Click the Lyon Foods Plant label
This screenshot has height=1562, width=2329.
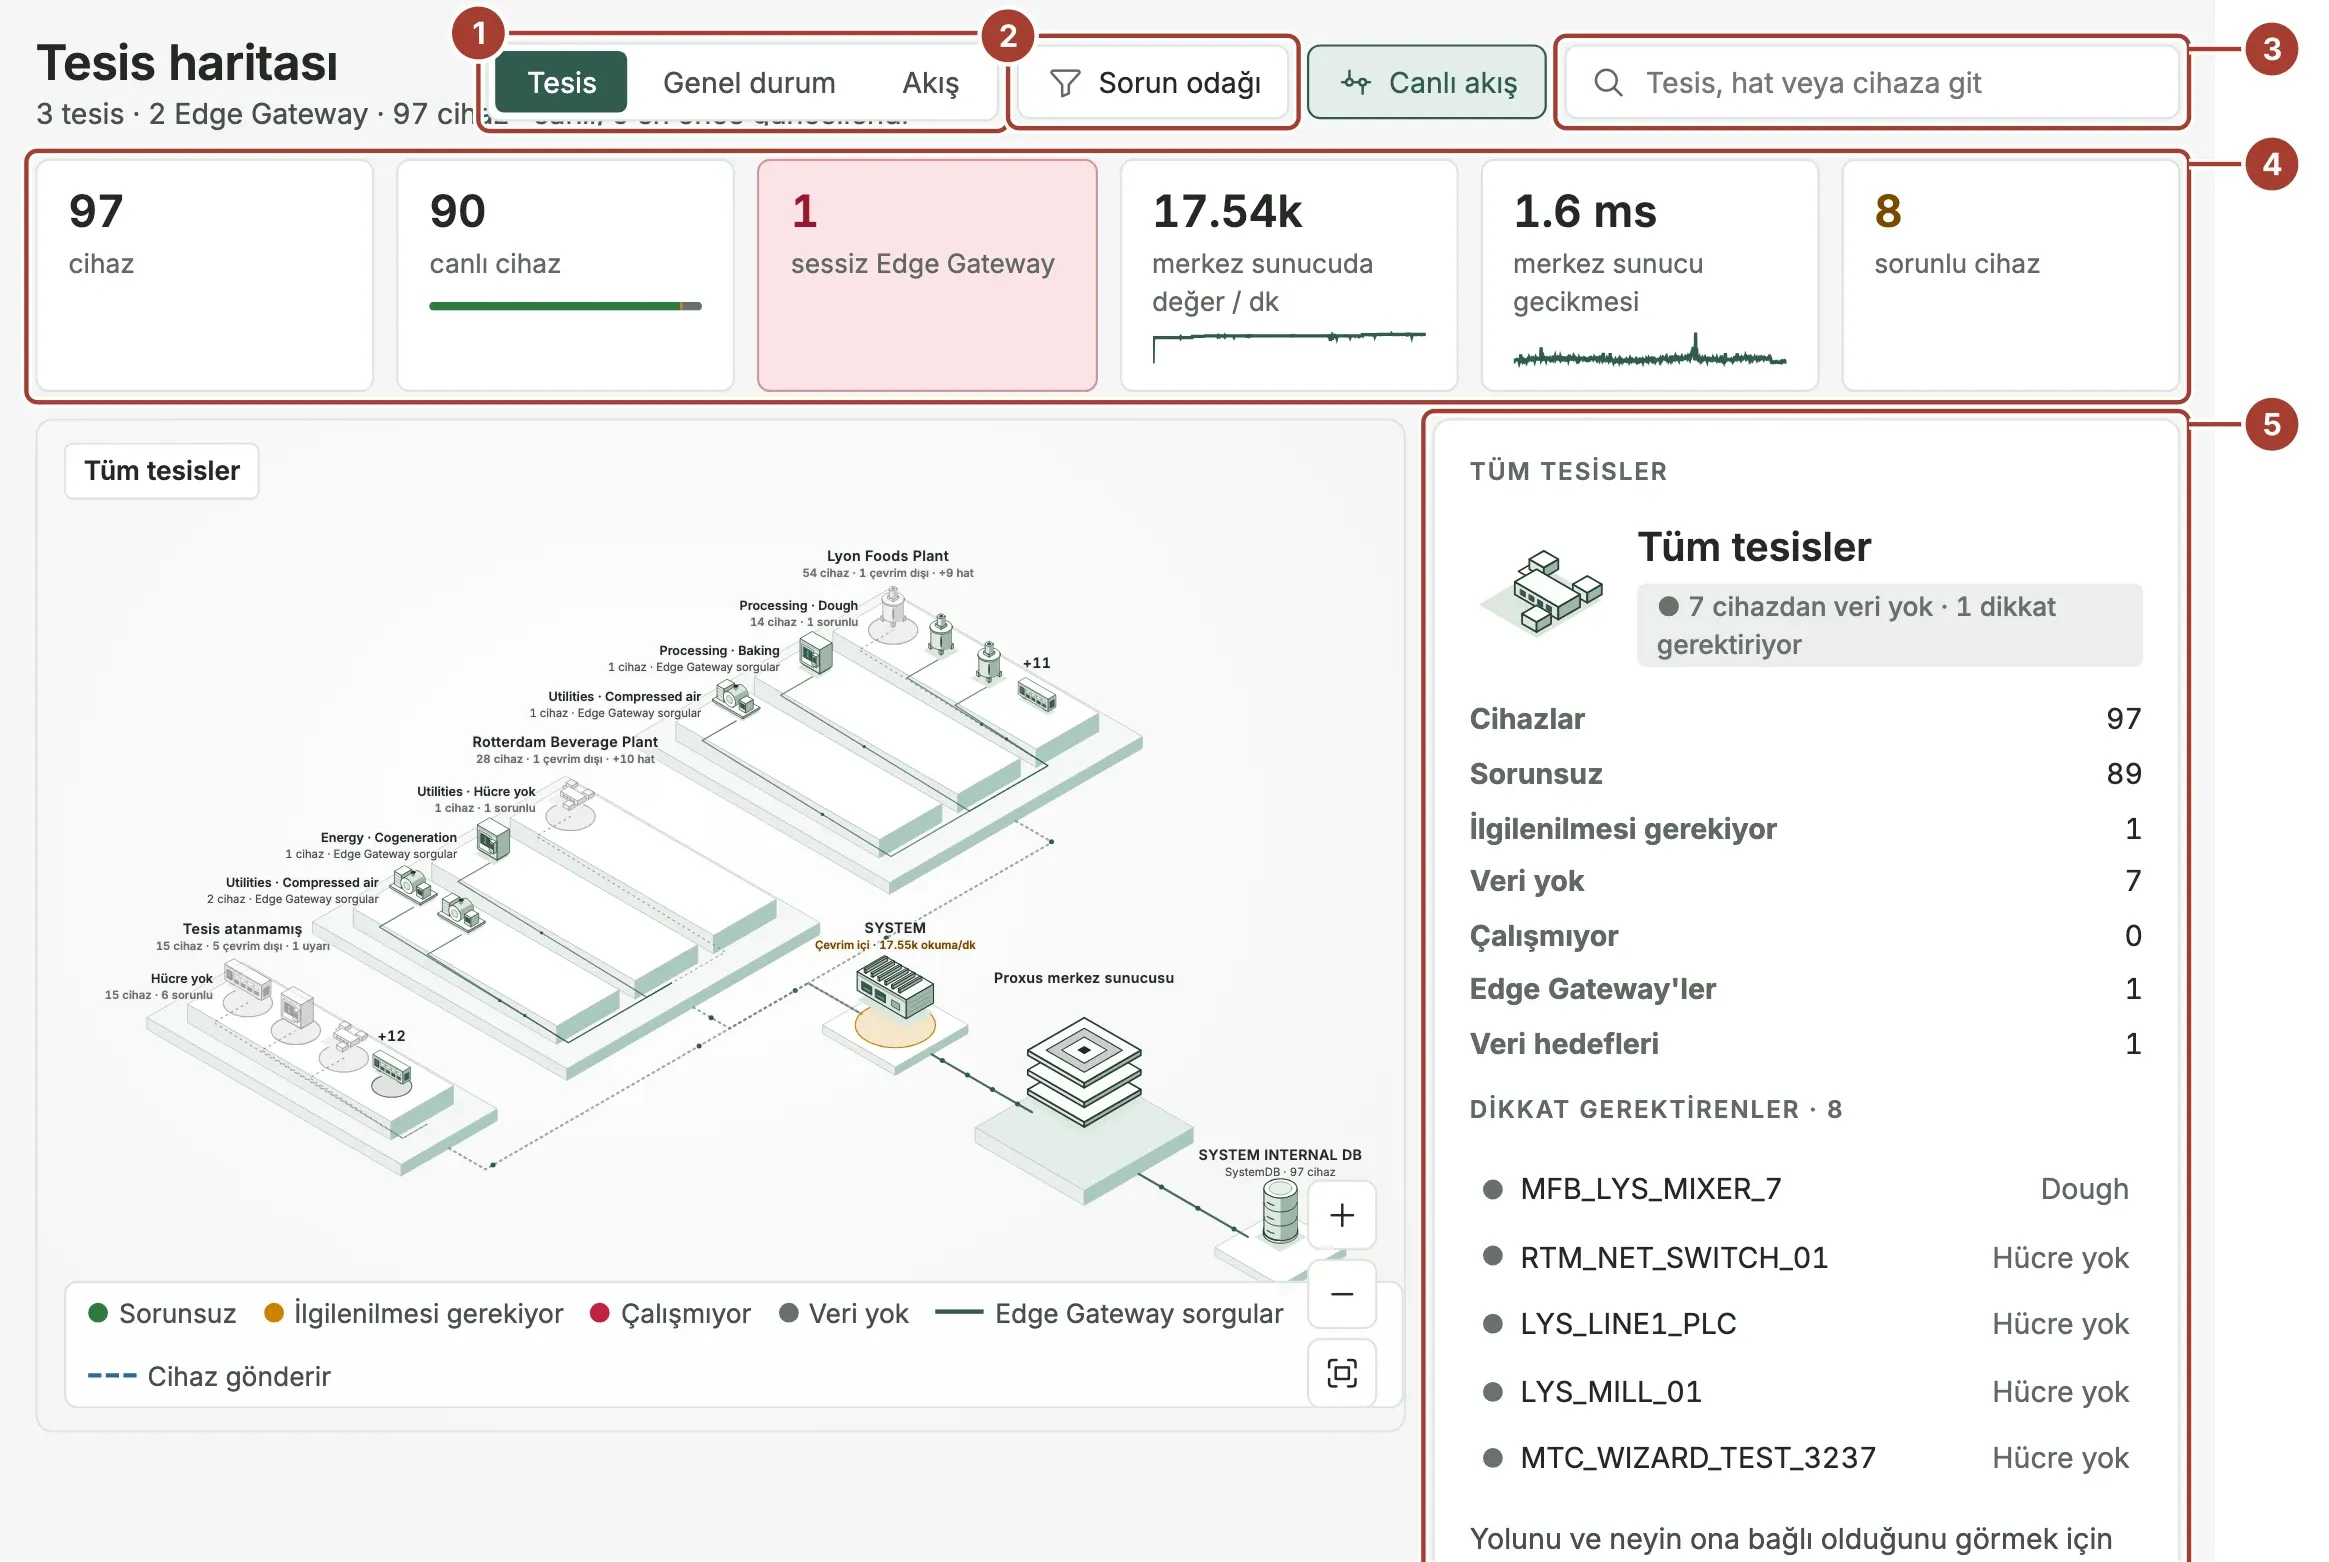[887, 556]
